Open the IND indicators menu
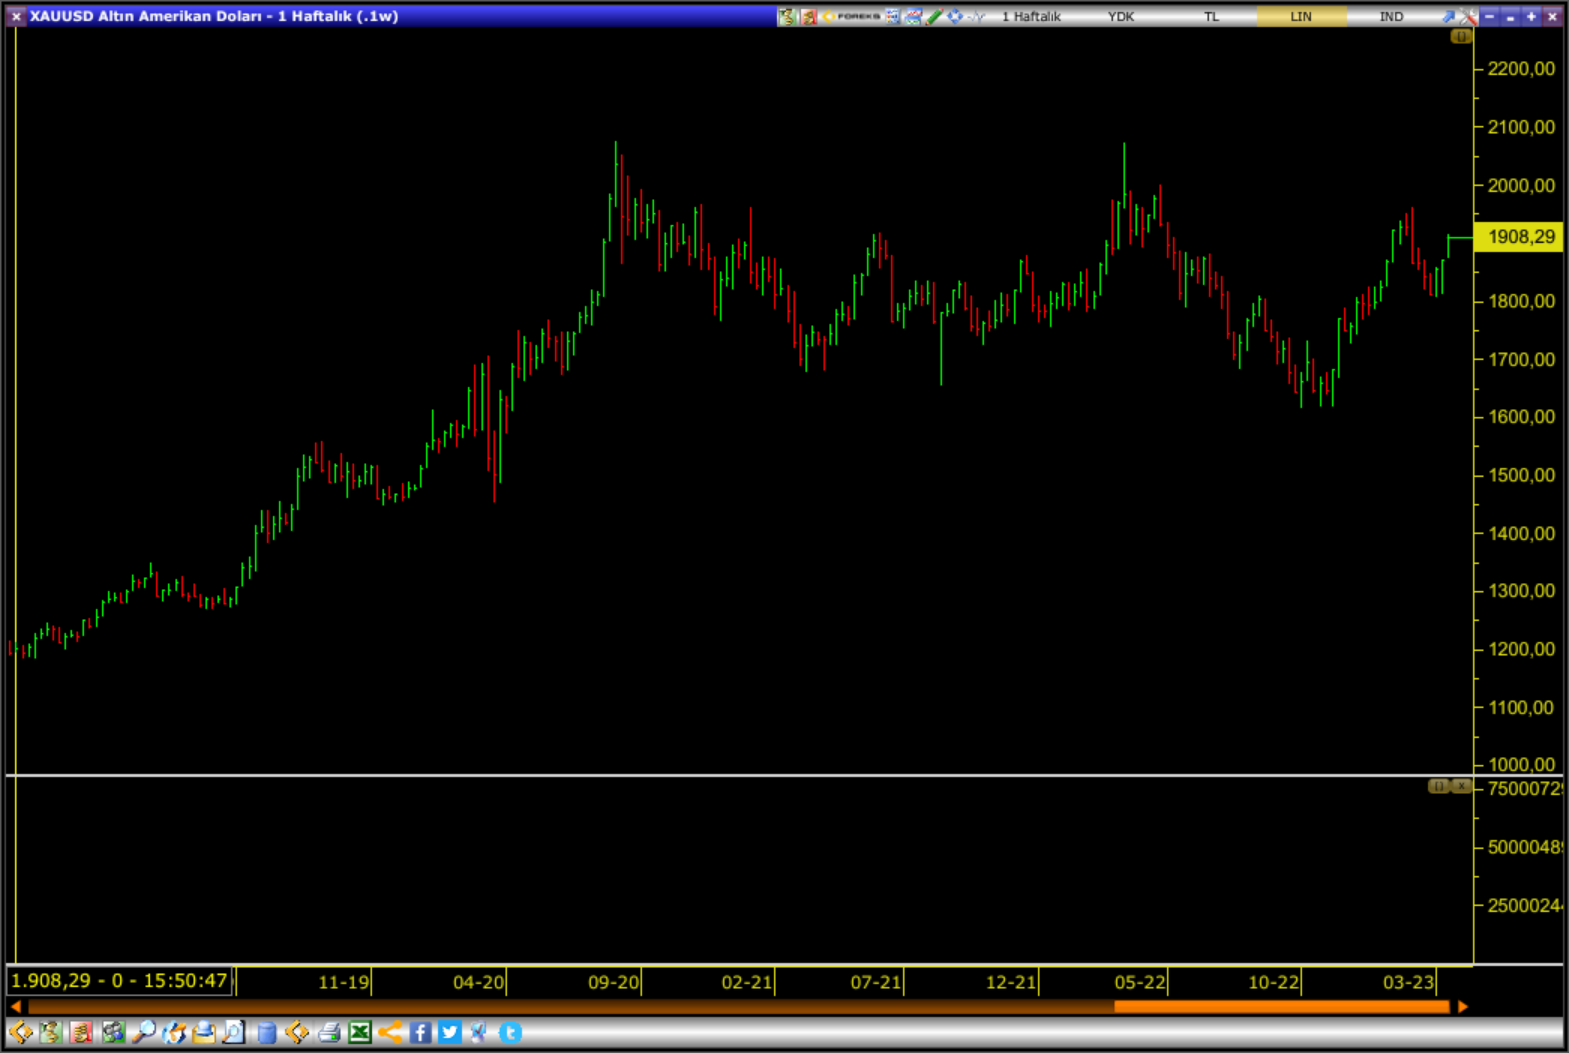Viewport: 1569px width, 1053px height. point(1391,16)
